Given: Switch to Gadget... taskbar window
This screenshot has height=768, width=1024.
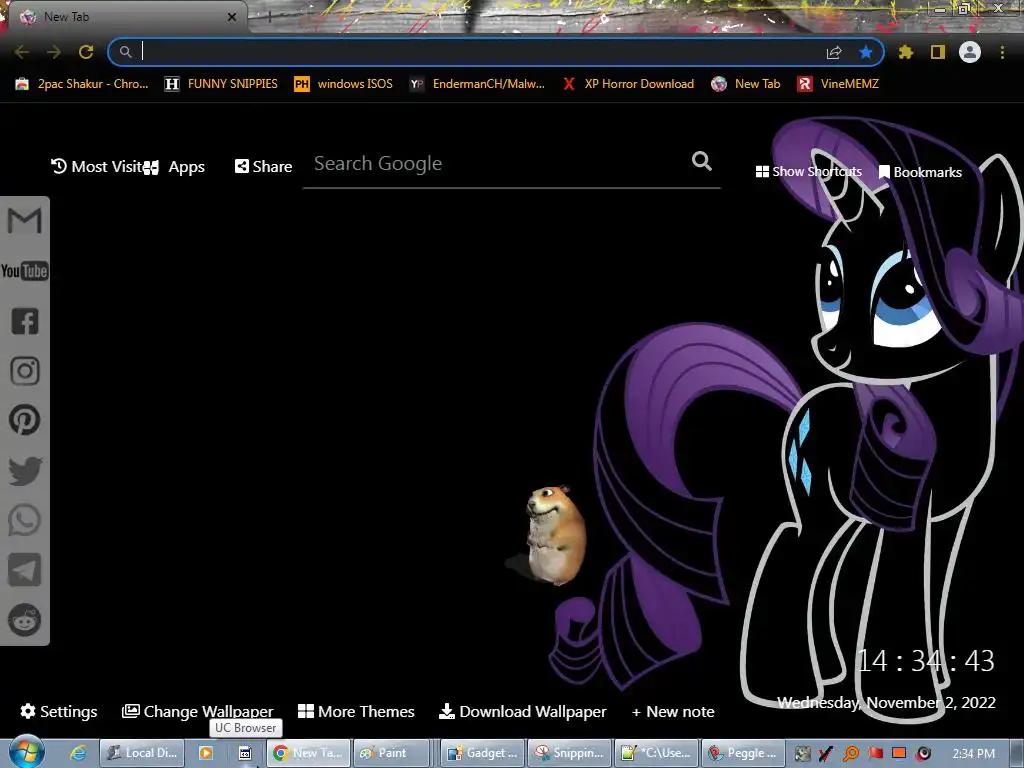Looking at the screenshot, I should point(483,753).
